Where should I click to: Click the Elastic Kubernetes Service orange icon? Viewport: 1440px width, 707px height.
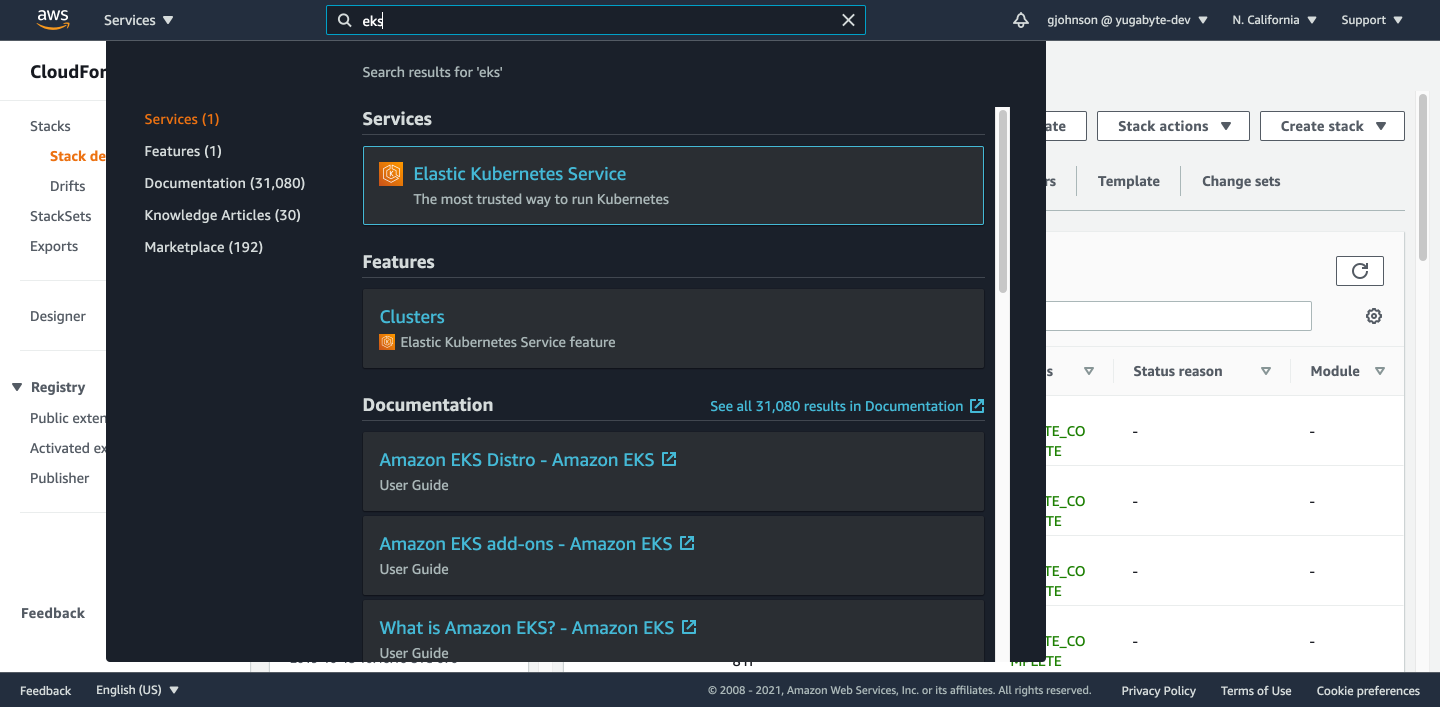point(391,174)
